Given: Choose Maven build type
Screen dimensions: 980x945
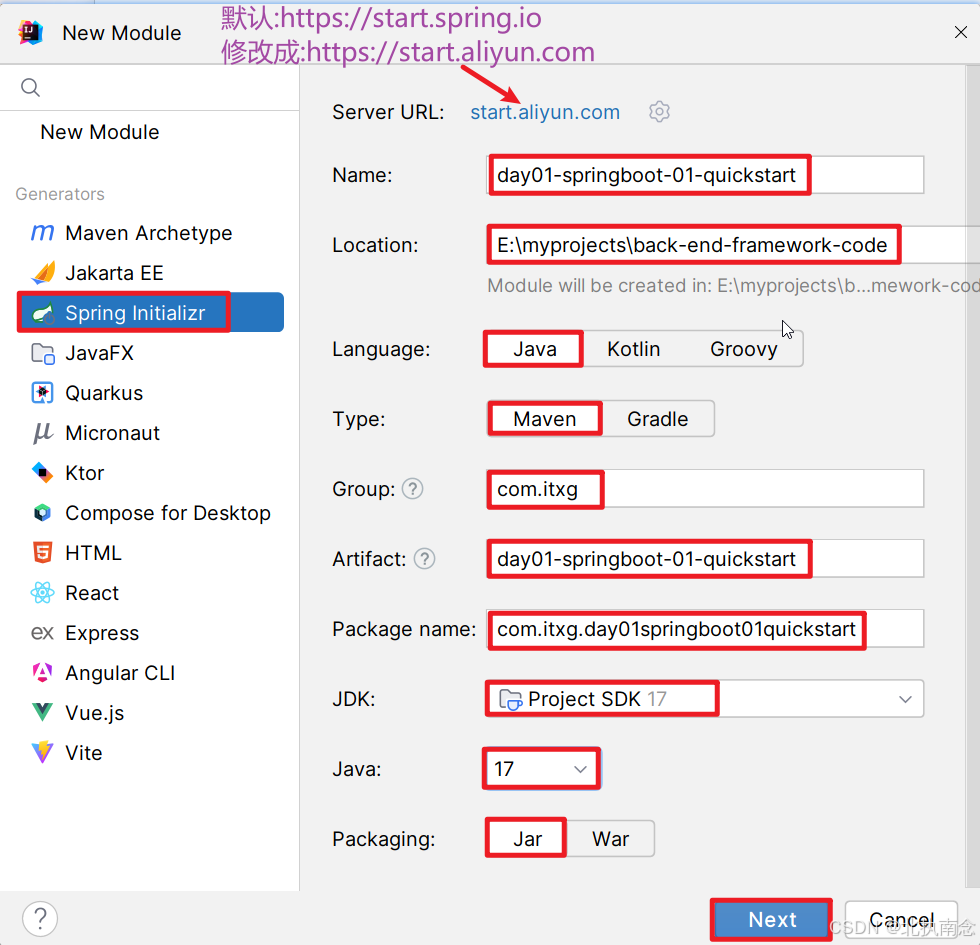Looking at the screenshot, I should point(544,419).
